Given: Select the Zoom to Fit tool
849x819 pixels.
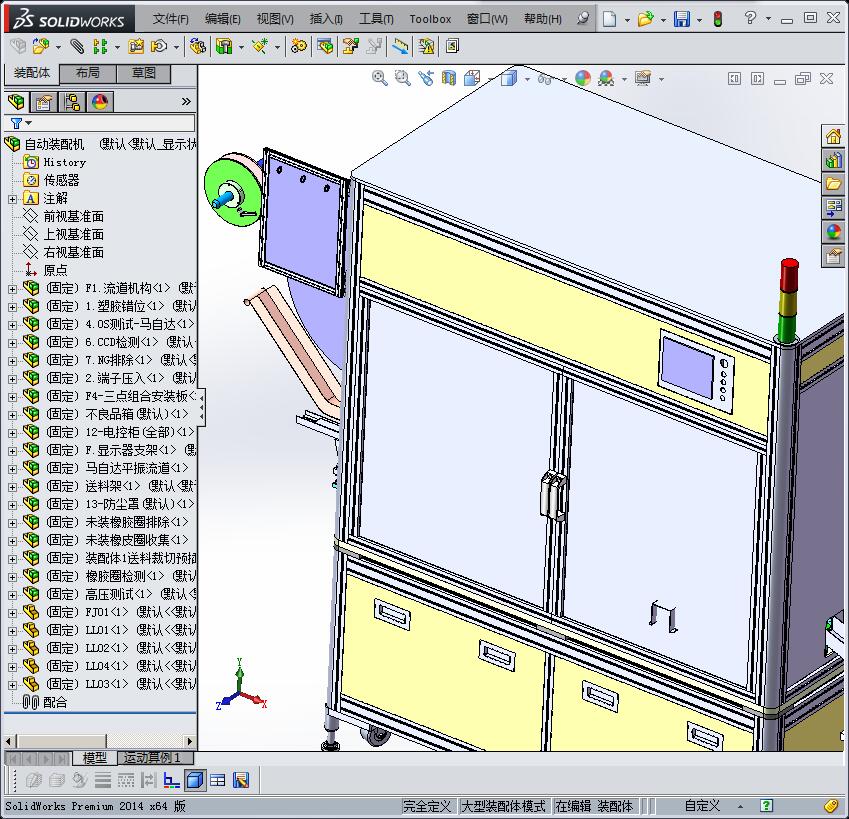Looking at the screenshot, I should [x=379, y=78].
